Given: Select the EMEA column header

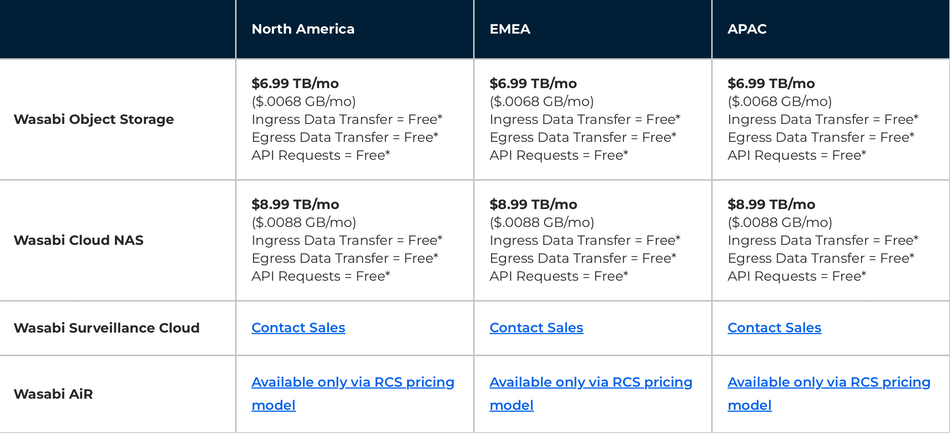Looking at the screenshot, I should point(510,29).
